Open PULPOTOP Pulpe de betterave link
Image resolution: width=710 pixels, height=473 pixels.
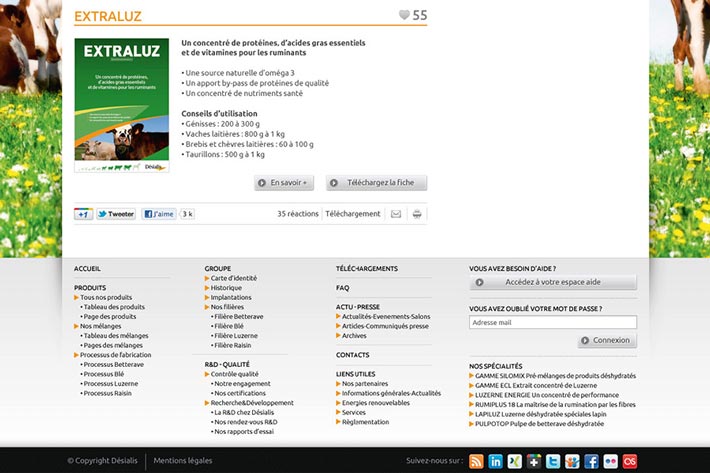click(539, 424)
